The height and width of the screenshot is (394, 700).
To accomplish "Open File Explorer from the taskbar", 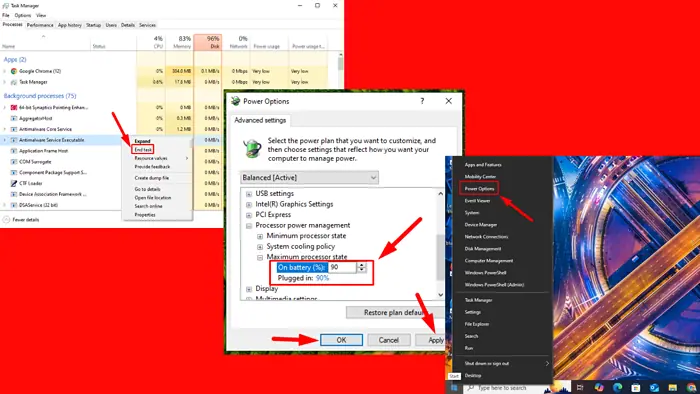I will [x=673, y=387].
